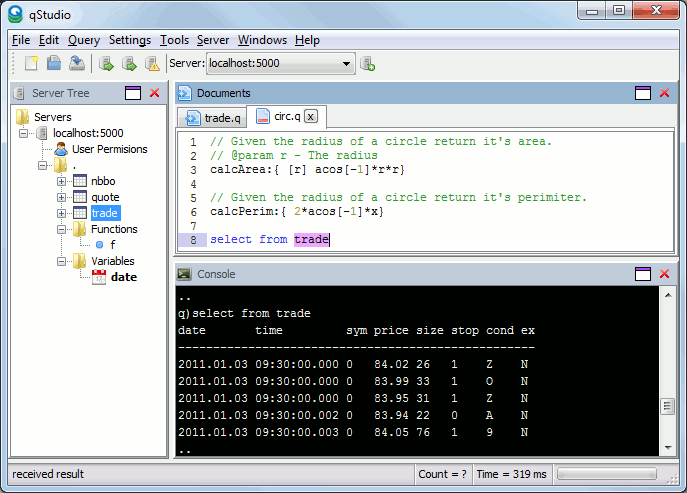Click line number 8 in the gutter
The height and width of the screenshot is (493, 687).
[x=193, y=240]
